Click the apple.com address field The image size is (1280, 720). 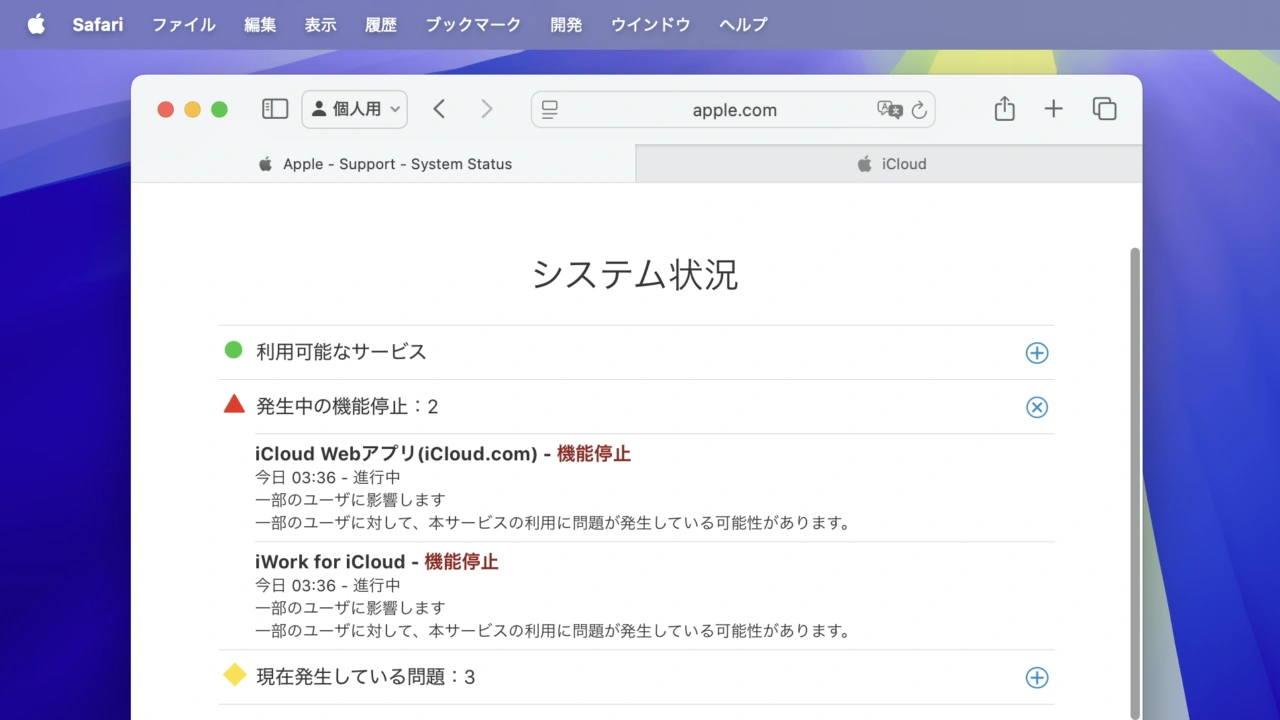(734, 110)
